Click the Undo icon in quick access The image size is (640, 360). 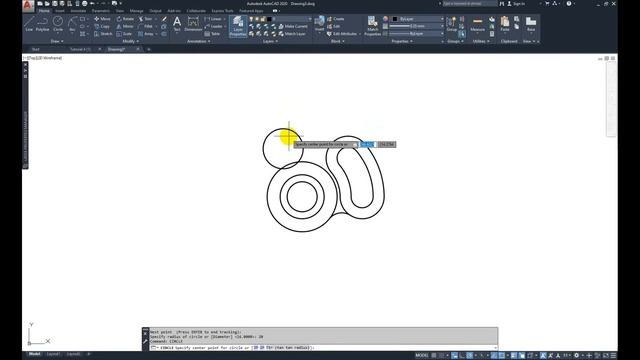[92, 4]
